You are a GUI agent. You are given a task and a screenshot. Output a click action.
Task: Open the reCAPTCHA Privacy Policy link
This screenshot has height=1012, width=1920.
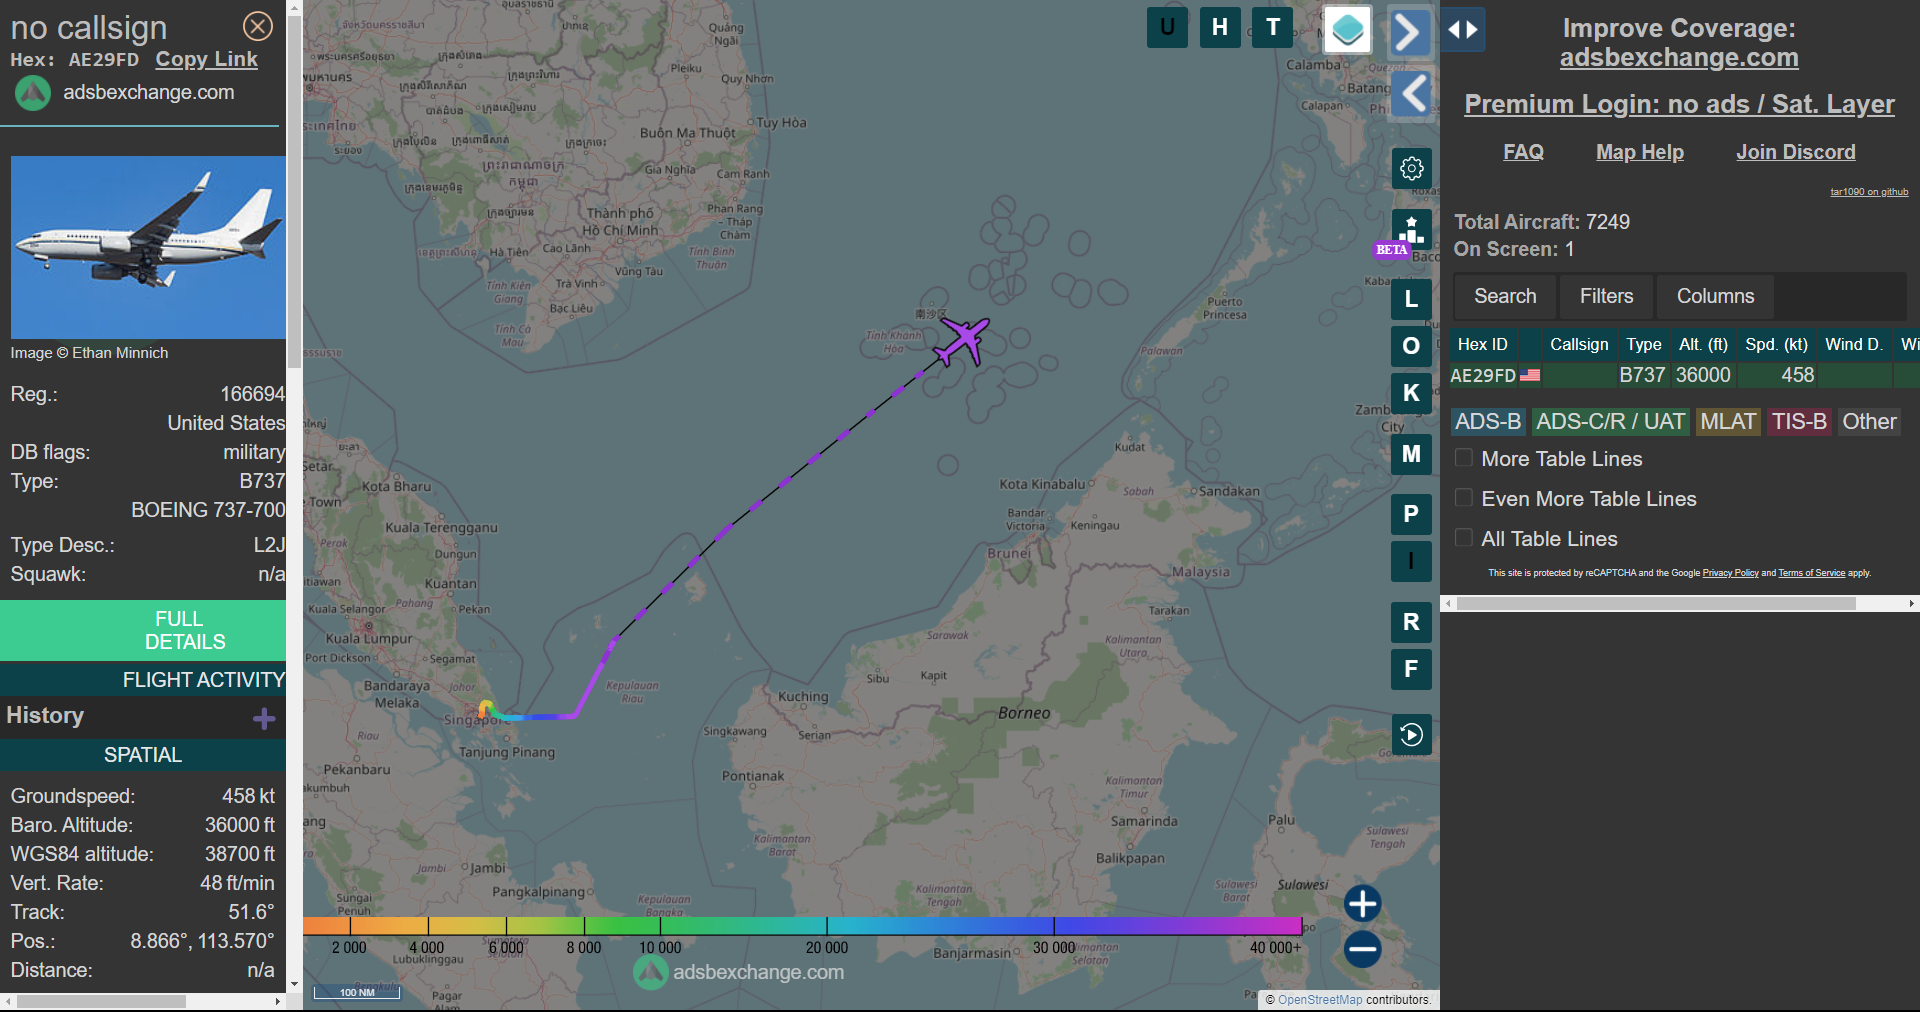coord(1730,573)
